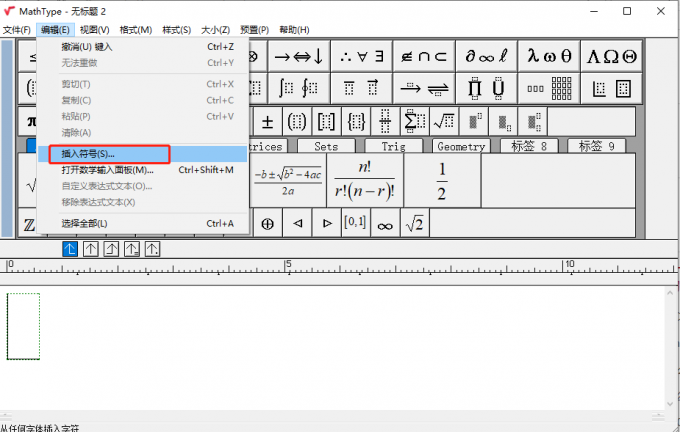Insert the combined sub-superscript template
This screenshot has height=432, width=680.
(x=533, y=122)
